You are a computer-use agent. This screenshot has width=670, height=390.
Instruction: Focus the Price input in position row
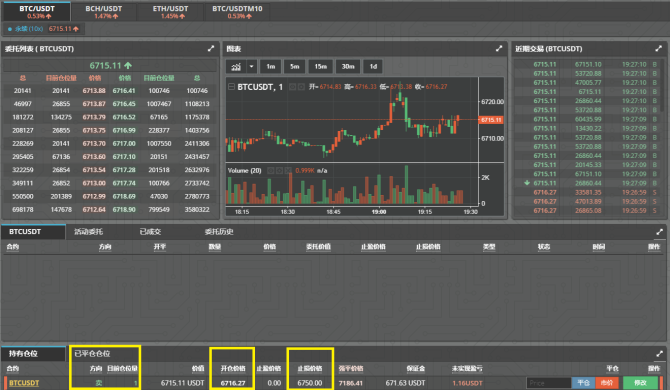549,383
